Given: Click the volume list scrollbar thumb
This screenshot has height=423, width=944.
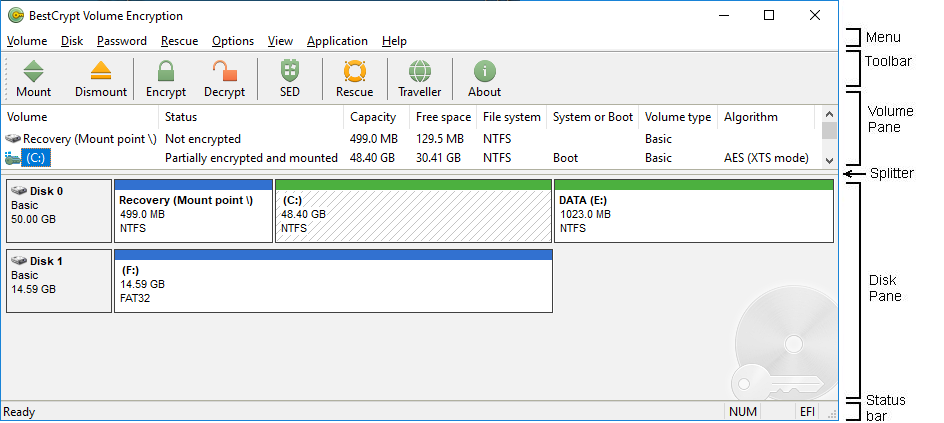Looking at the screenshot, I should pyautogui.click(x=829, y=130).
